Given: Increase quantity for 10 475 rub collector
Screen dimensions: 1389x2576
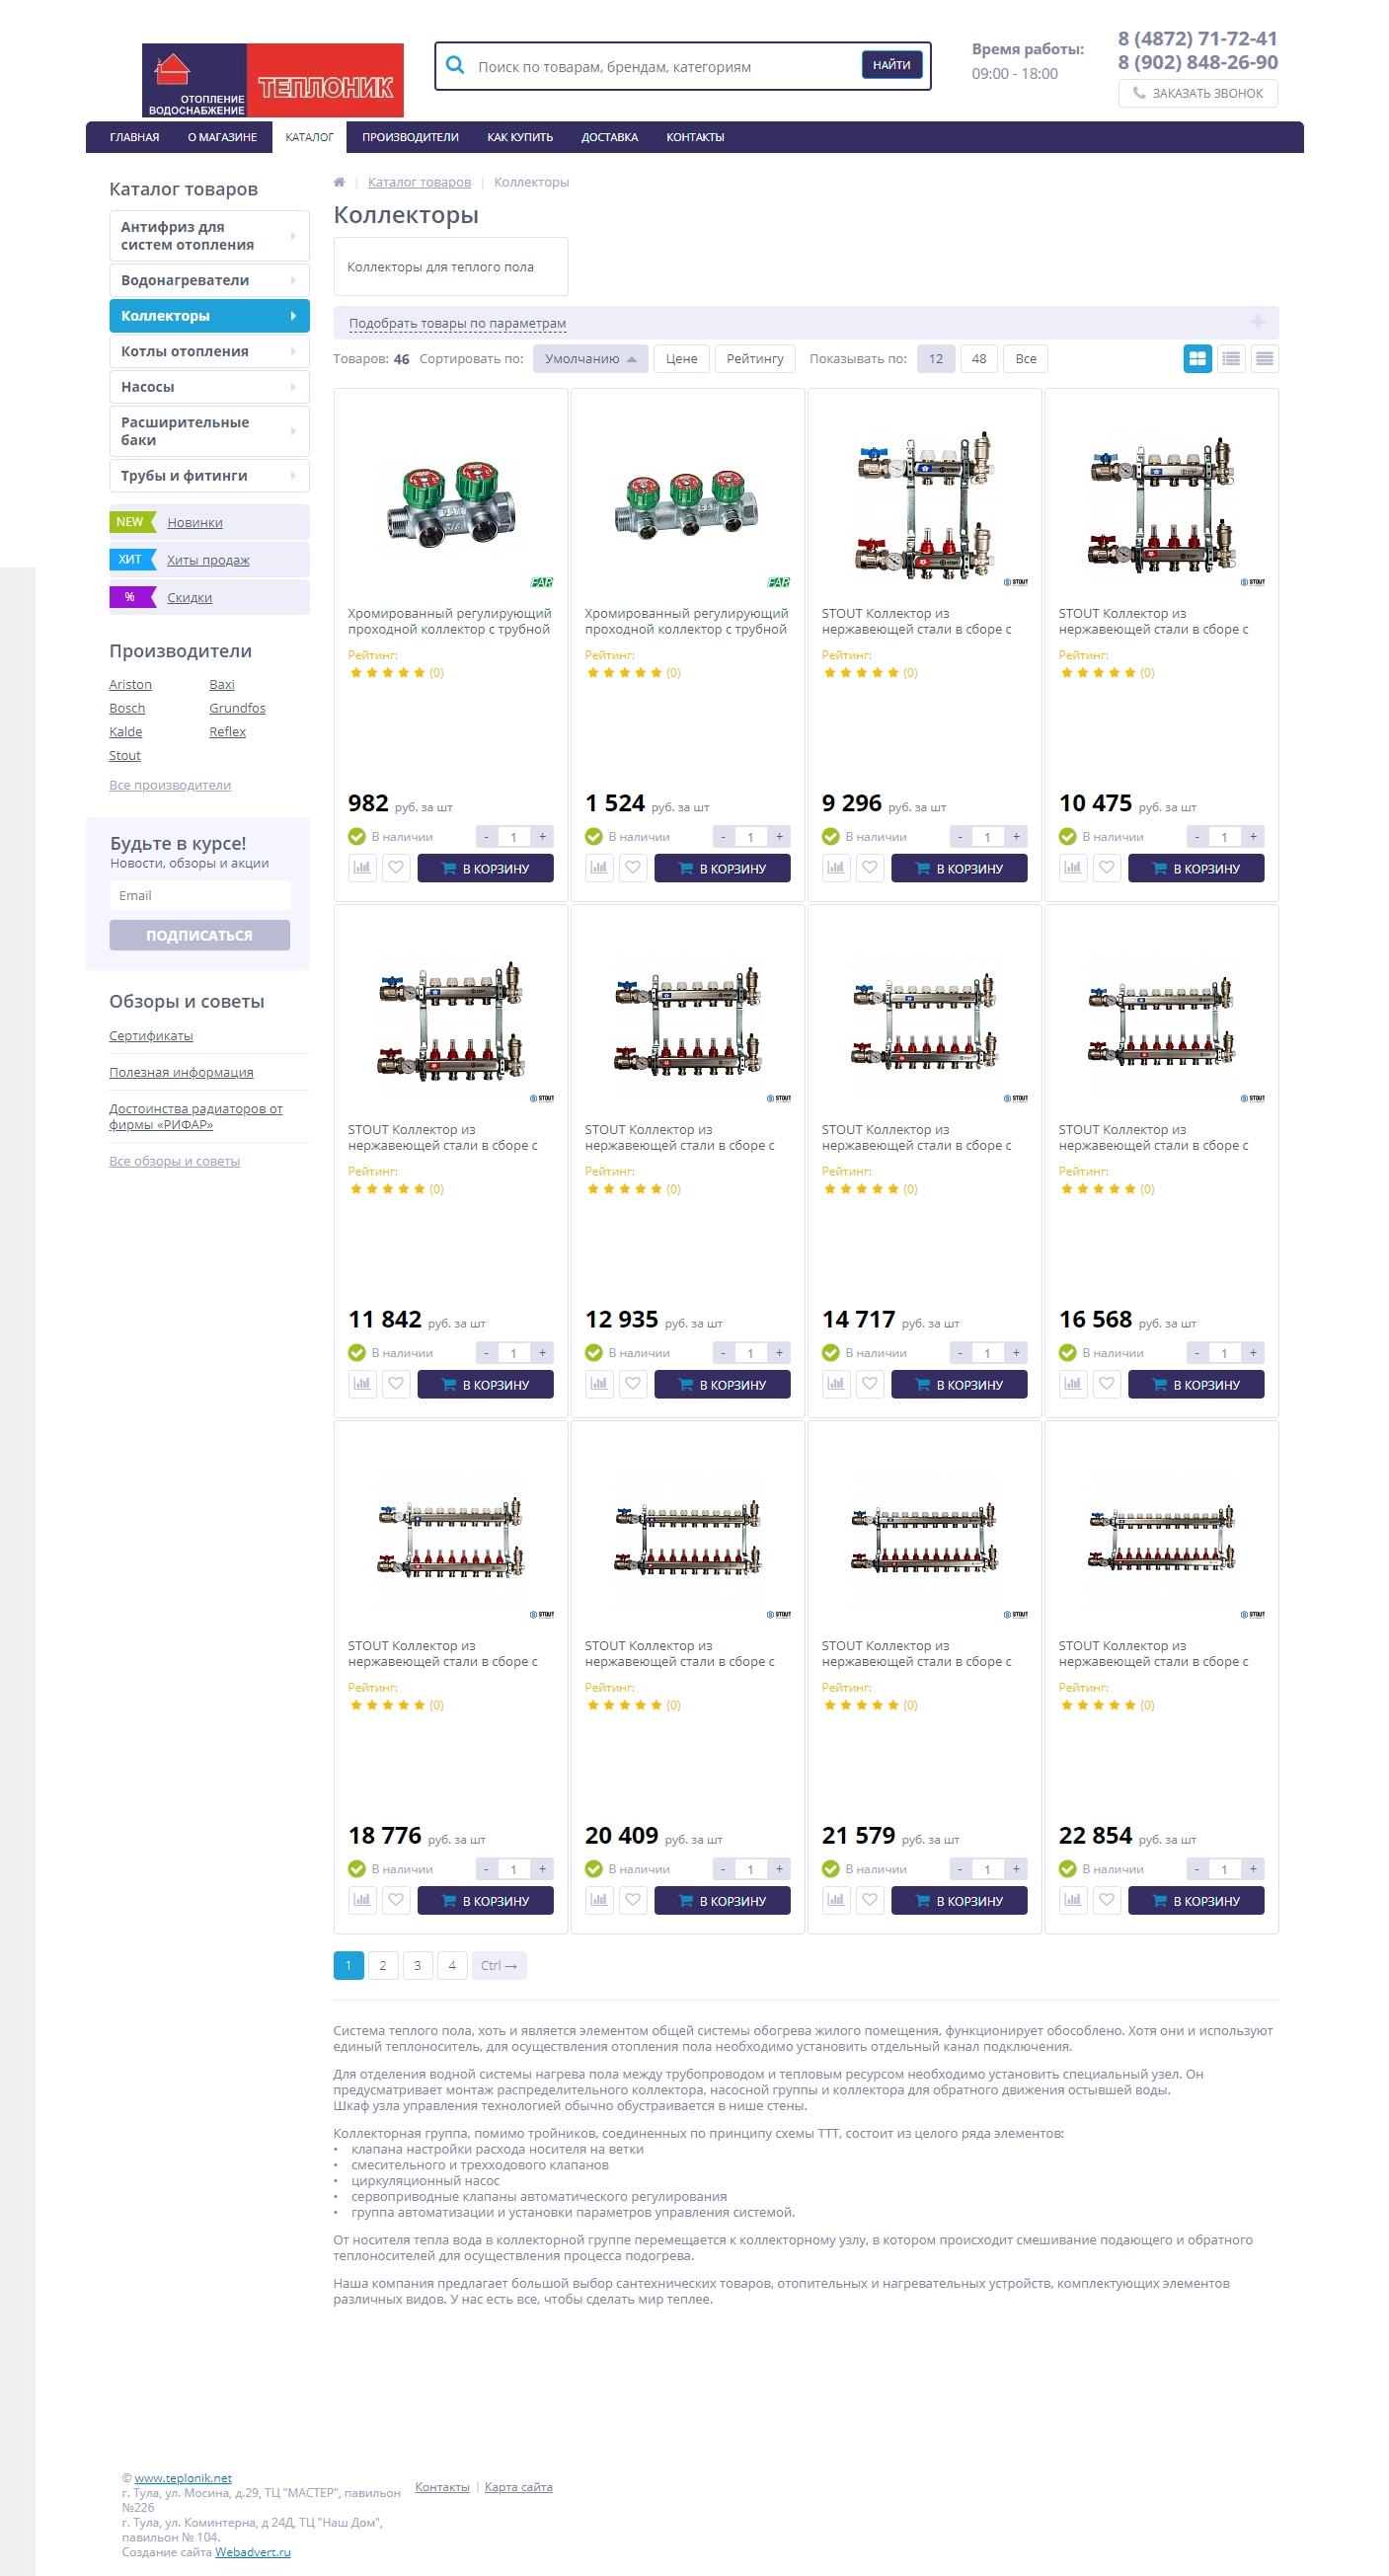Looking at the screenshot, I should (x=1252, y=837).
